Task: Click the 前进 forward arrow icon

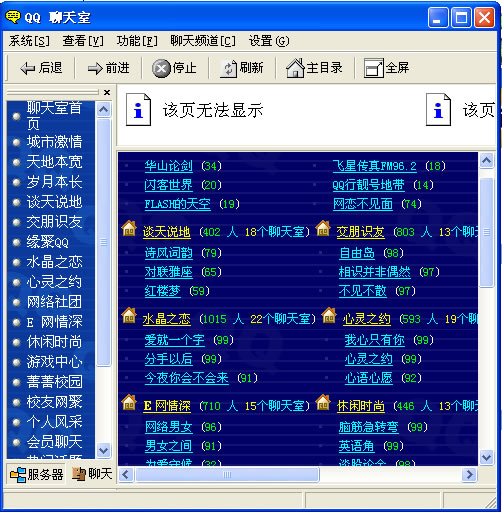Action: [95, 68]
